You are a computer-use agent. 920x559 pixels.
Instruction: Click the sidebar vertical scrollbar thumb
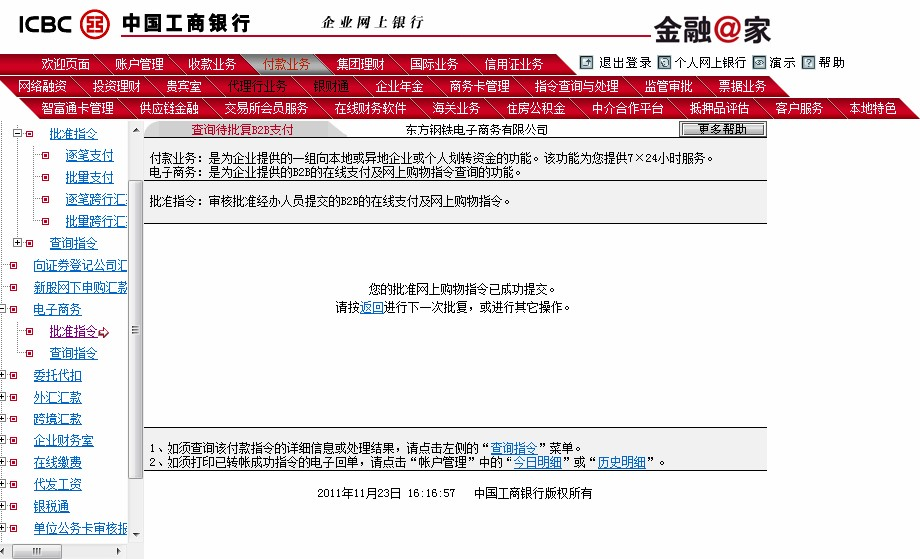click(x=136, y=330)
